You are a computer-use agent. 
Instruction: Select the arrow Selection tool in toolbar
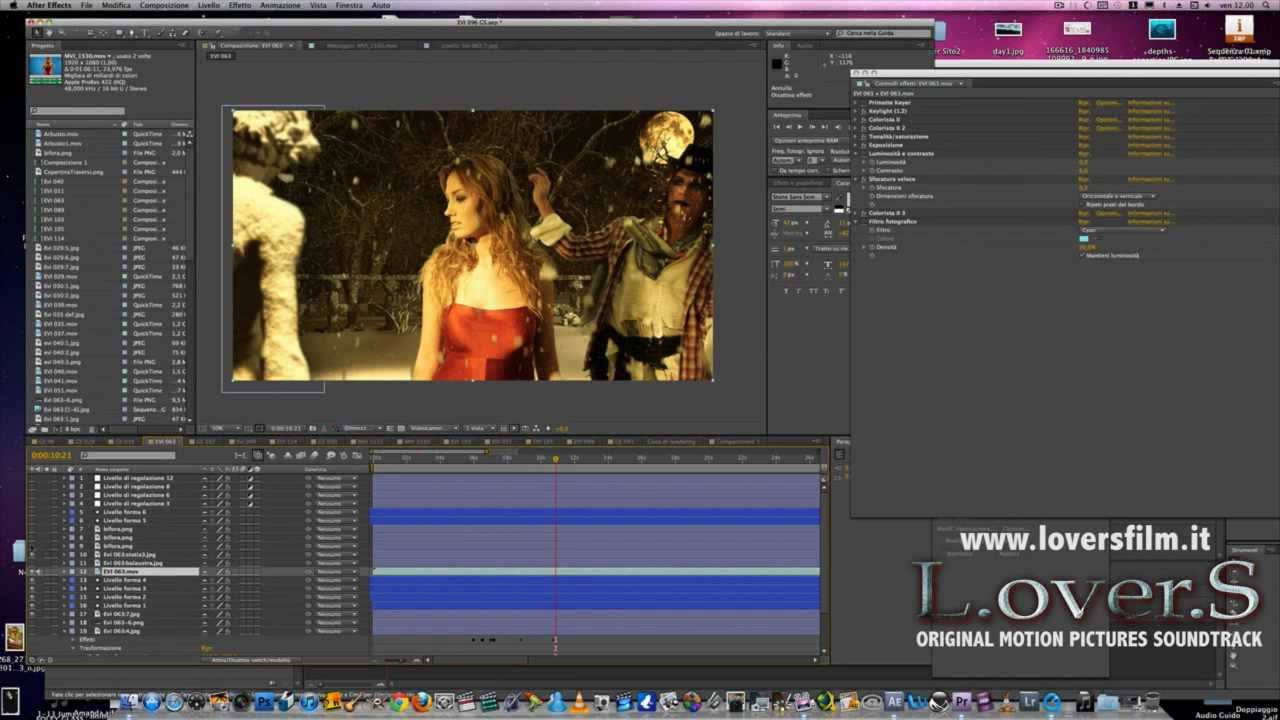(x=37, y=32)
